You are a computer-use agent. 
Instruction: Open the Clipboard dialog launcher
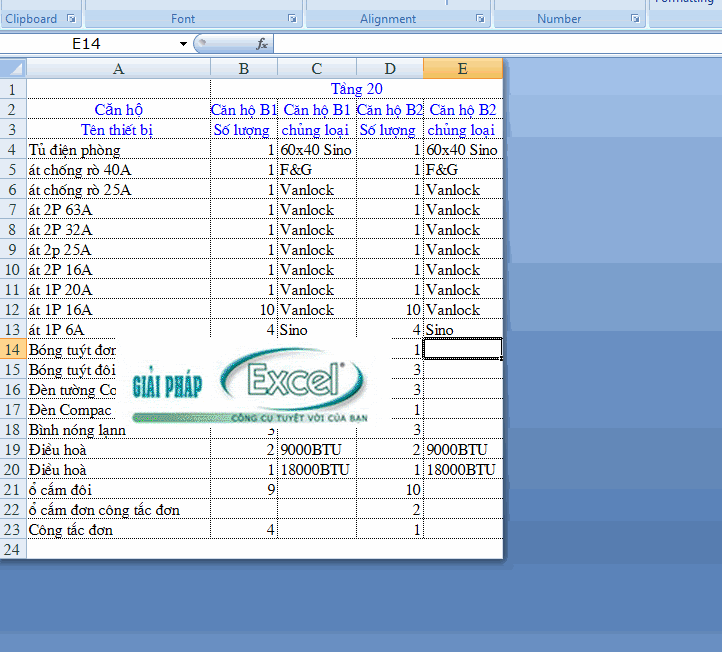click(x=71, y=19)
